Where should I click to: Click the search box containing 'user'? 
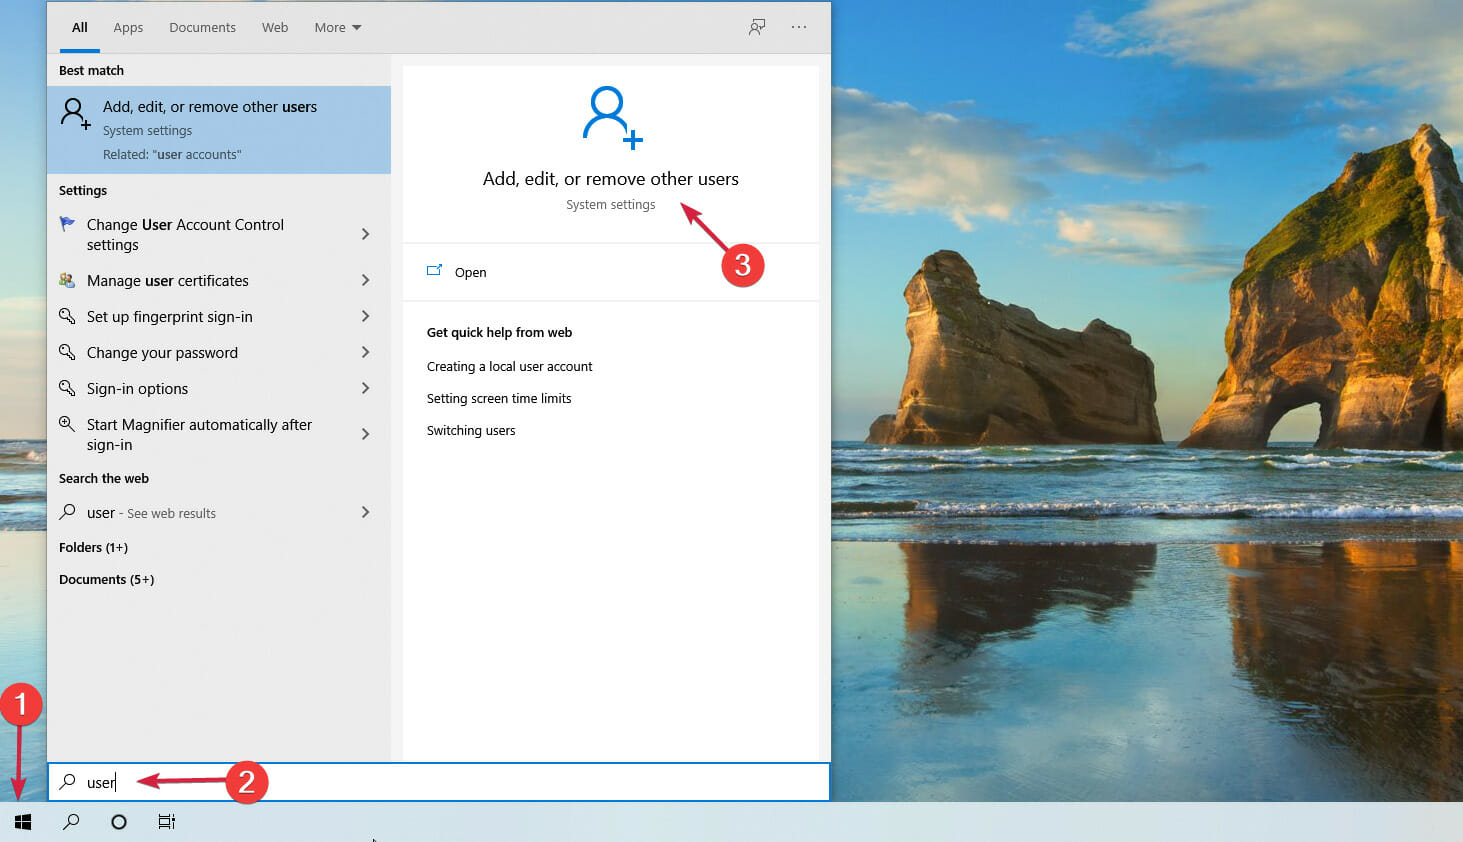pyautogui.click(x=440, y=782)
